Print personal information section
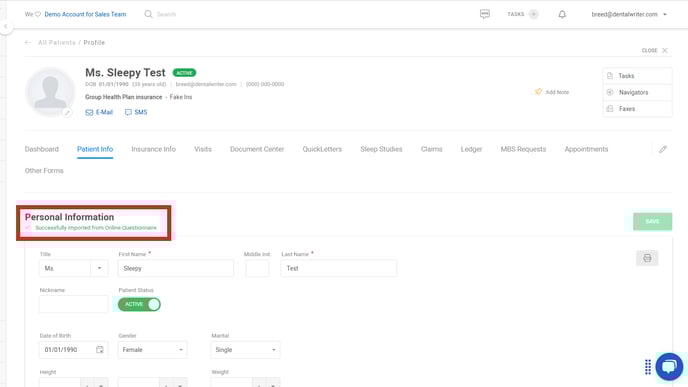This screenshot has height=387, width=688. coord(647,258)
